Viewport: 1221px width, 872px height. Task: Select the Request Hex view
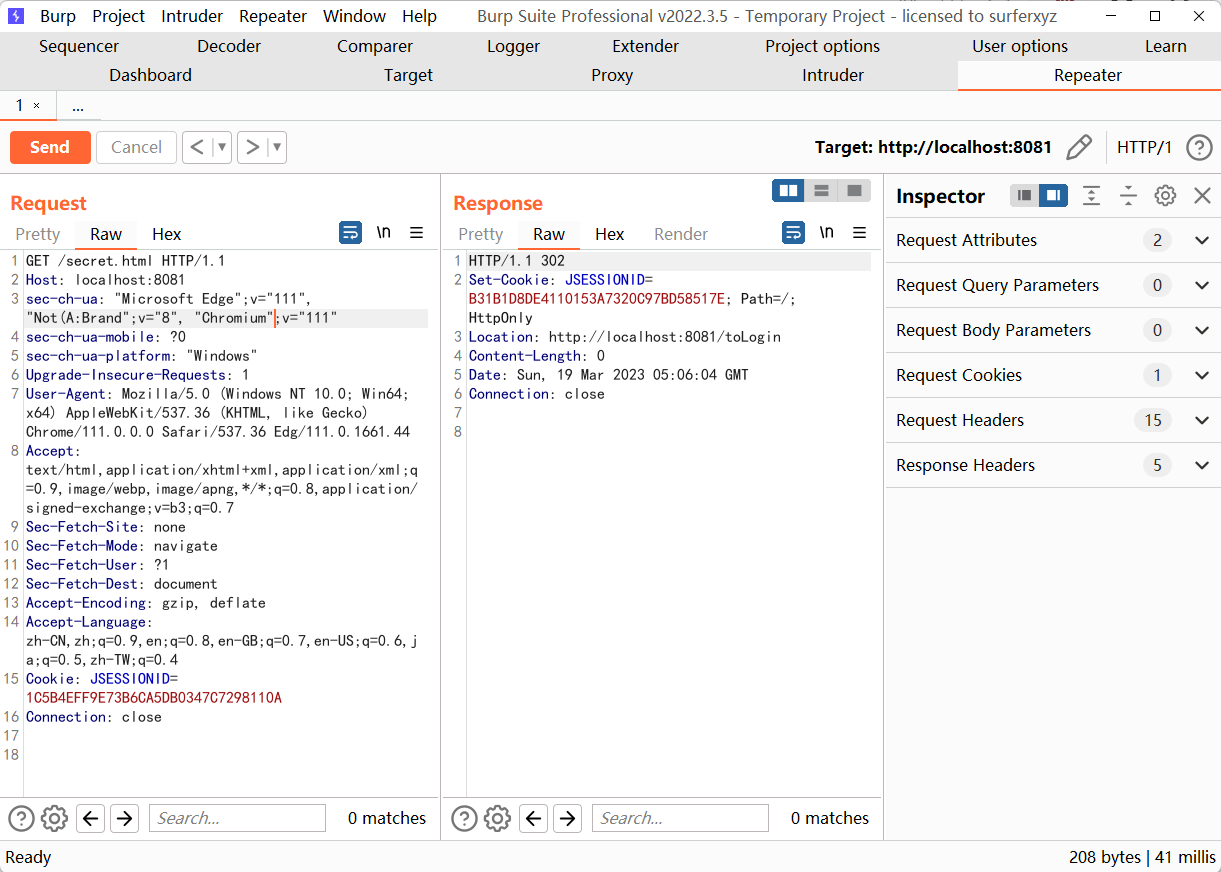pyautogui.click(x=167, y=234)
